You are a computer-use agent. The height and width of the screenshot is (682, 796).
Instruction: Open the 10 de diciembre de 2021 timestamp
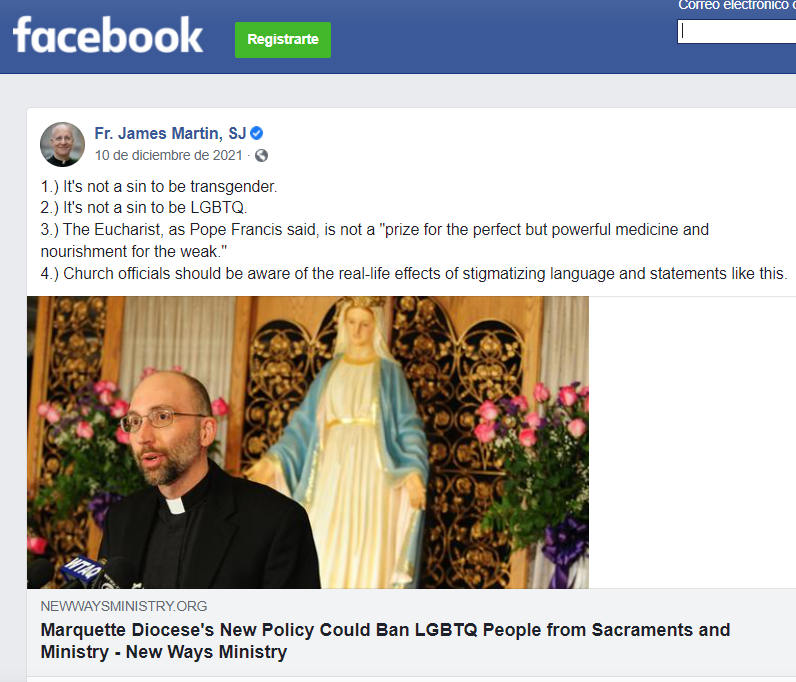coord(169,155)
